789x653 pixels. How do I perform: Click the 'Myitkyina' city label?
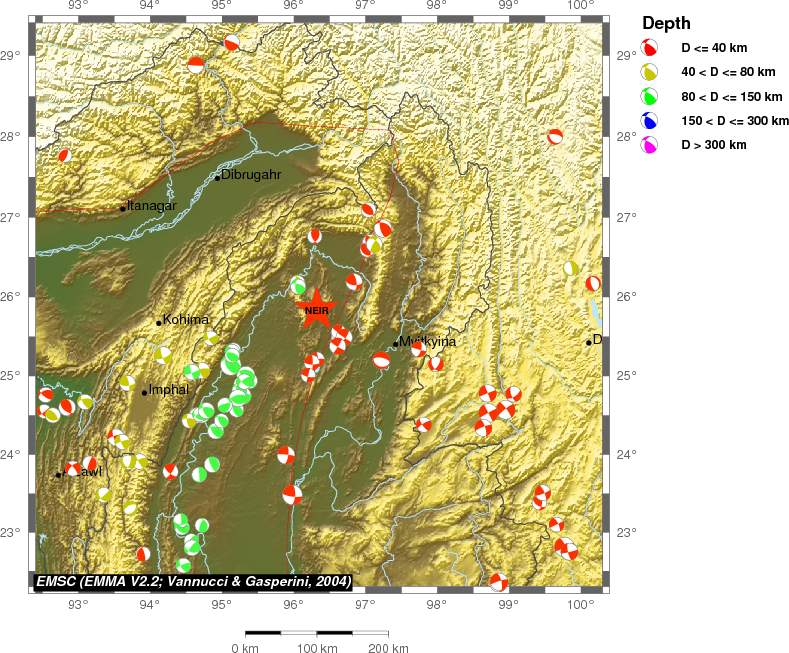(428, 342)
